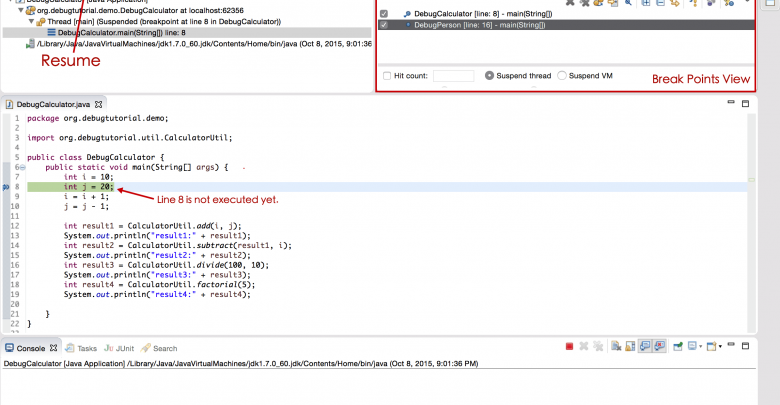Collapse the org.debugtutorial.demo.DebugCalculator tree node
Screen dimensions: 780x405
pyautogui.click(x=21, y=10)
